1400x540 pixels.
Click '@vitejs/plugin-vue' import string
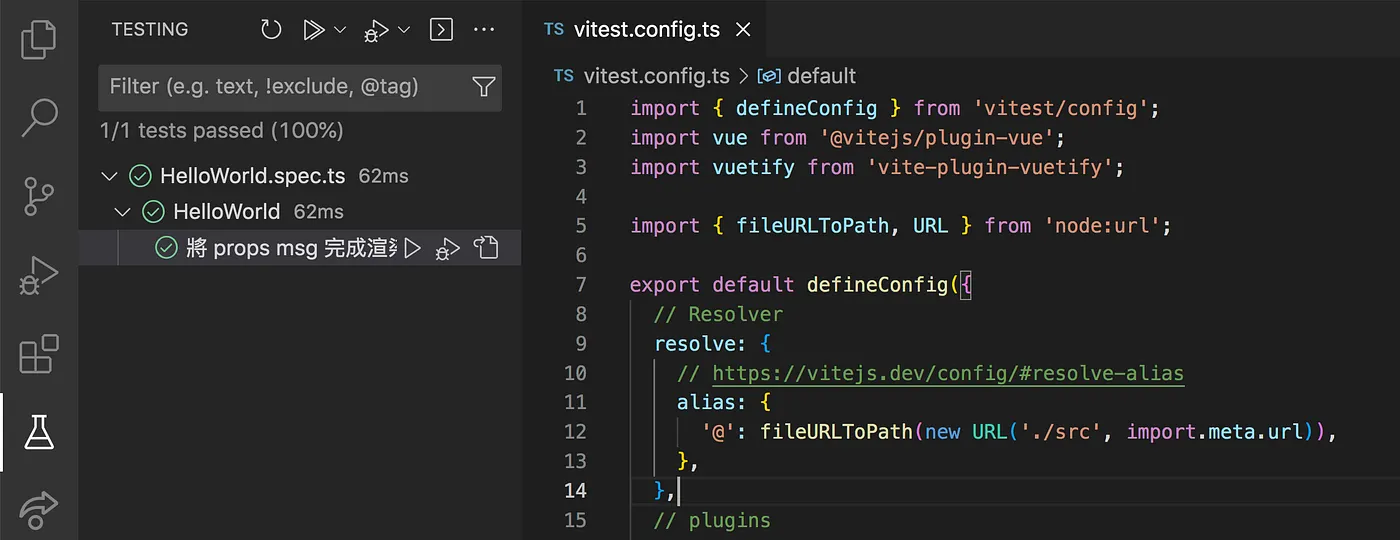coord(936,137)
